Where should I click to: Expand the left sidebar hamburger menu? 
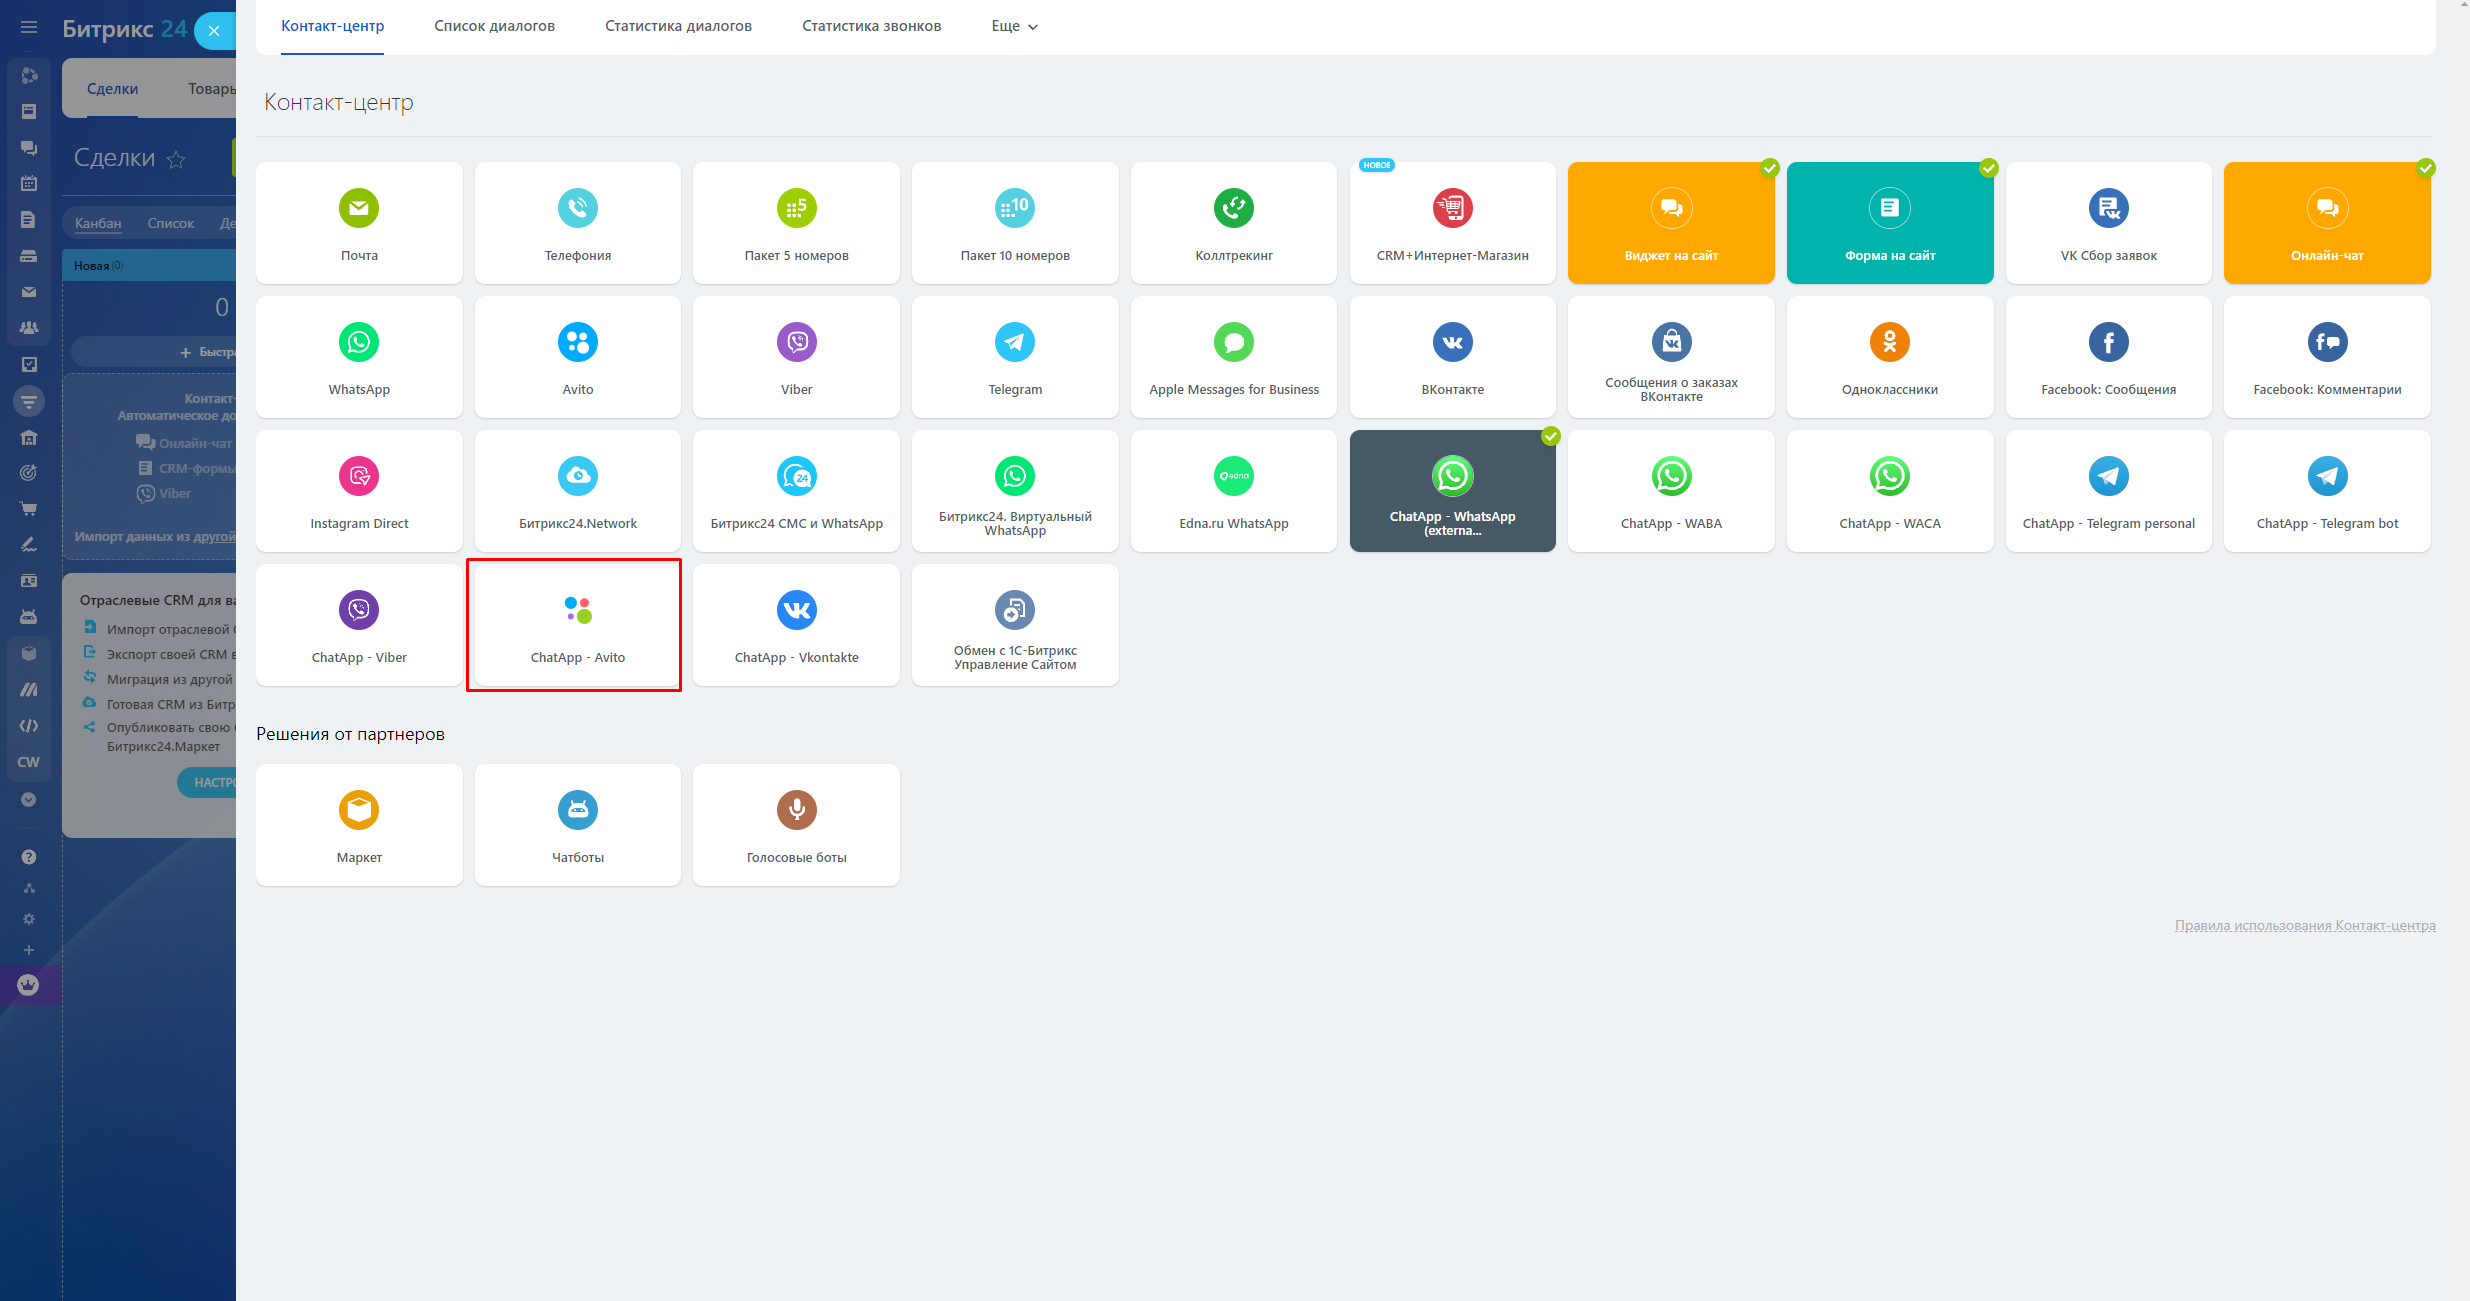(29, 28)
